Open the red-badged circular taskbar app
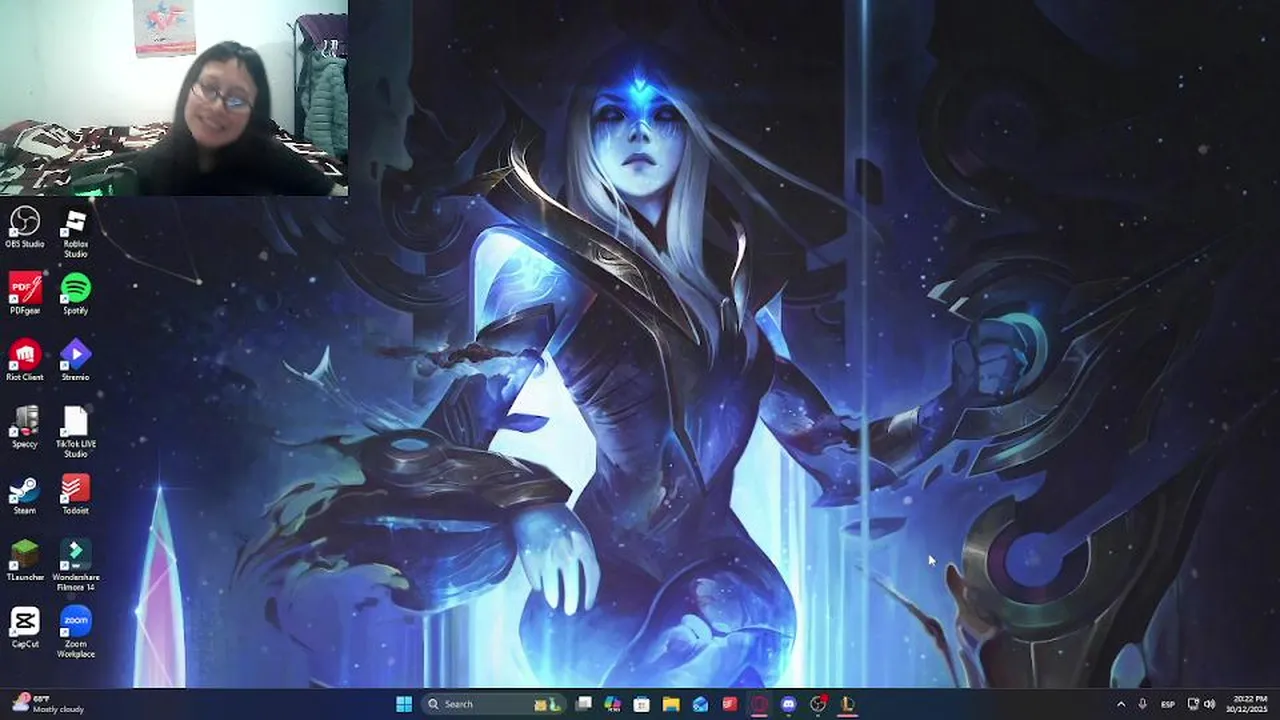 click(818, 704)
